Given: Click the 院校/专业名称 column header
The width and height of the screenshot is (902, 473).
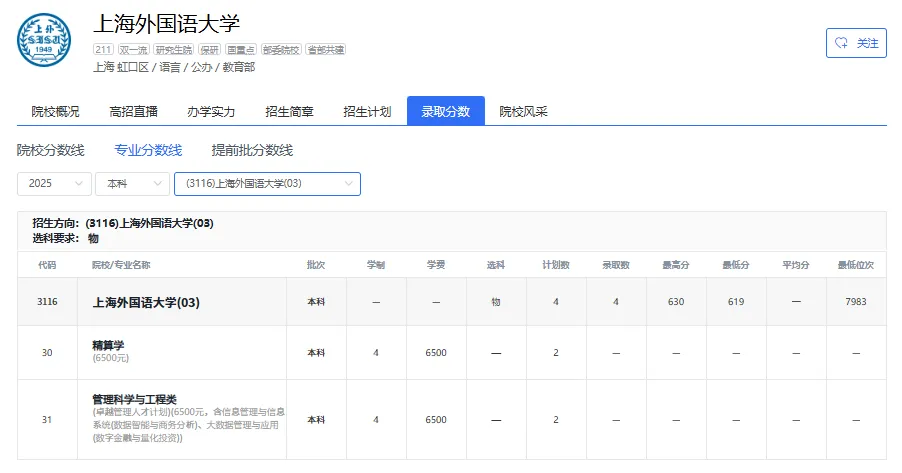Looking at the screenshot, I should click(x=121, y=265).
